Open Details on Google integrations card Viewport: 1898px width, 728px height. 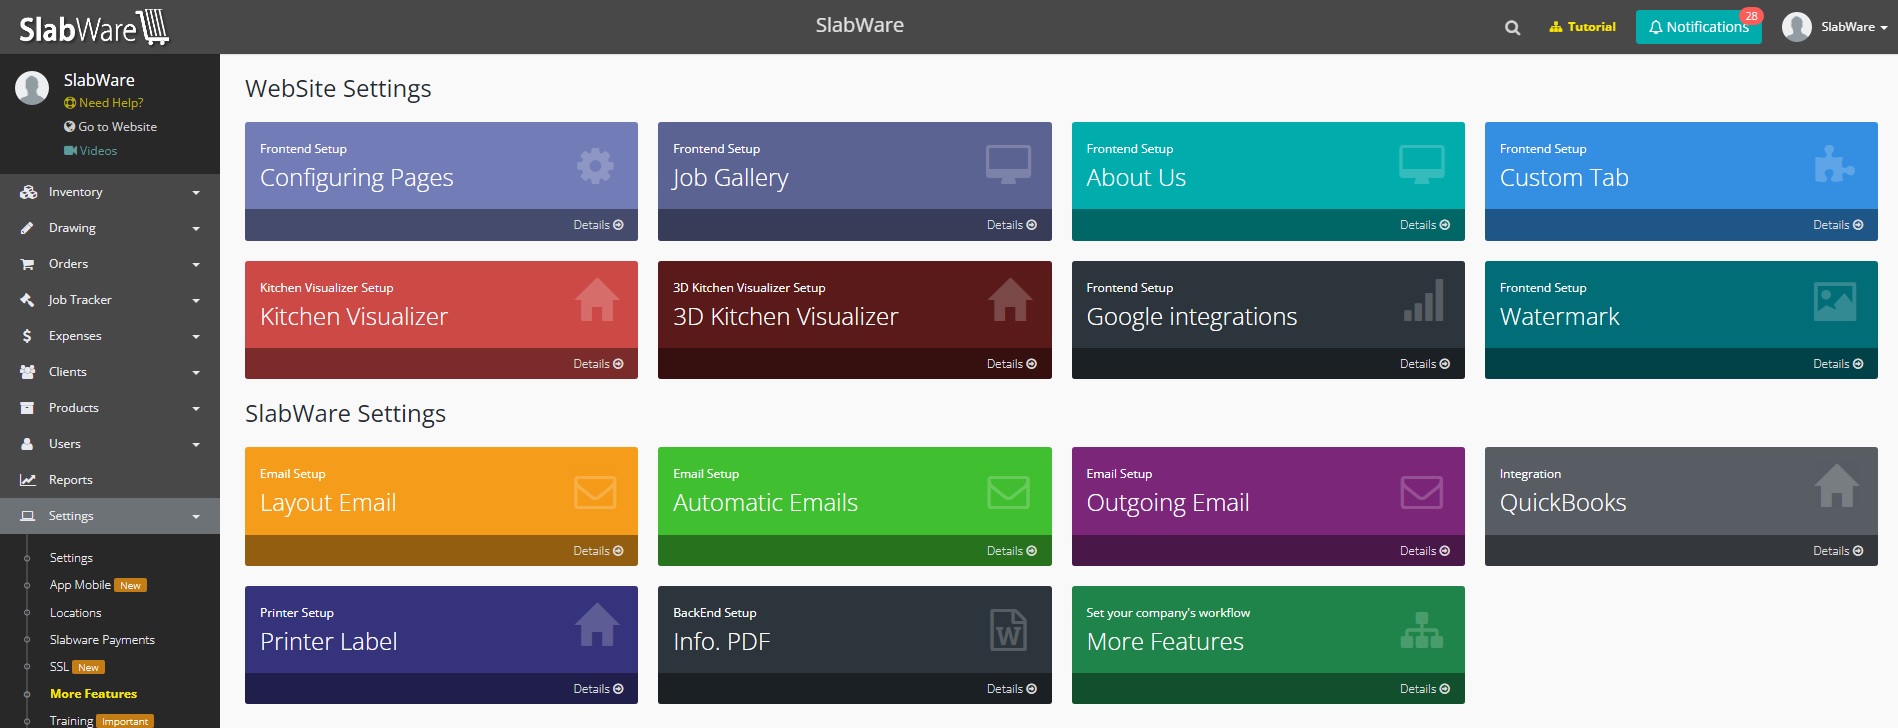click(1424, 364)
